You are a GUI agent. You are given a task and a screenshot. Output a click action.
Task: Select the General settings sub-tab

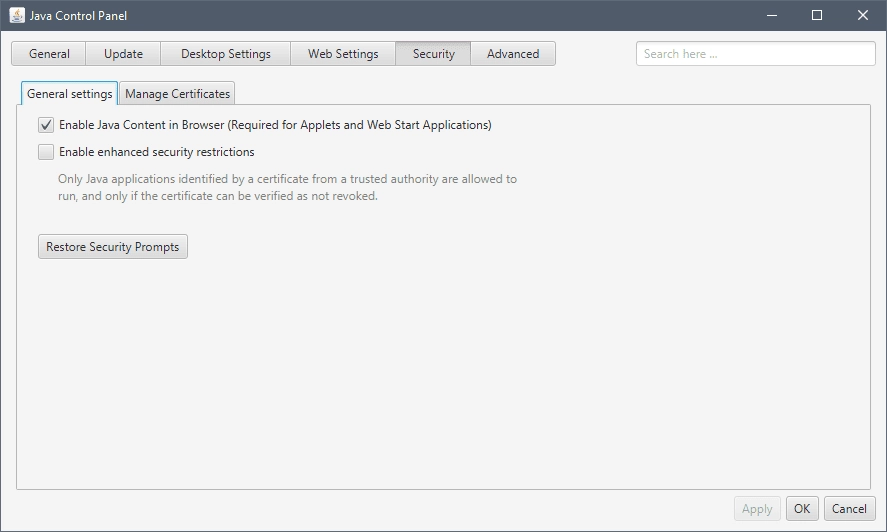70,93
